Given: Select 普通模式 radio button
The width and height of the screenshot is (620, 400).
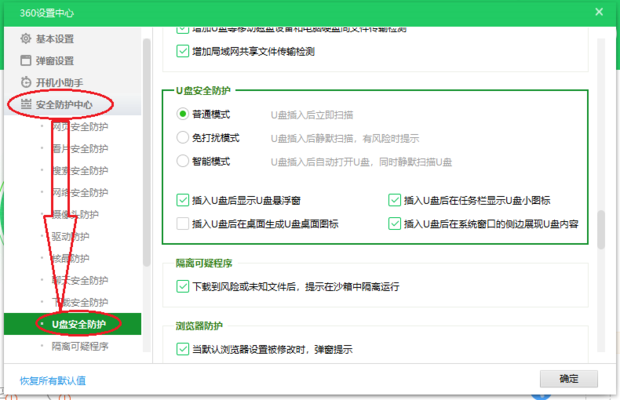Looking at the screenshot, I should click(x=182, y=114).
